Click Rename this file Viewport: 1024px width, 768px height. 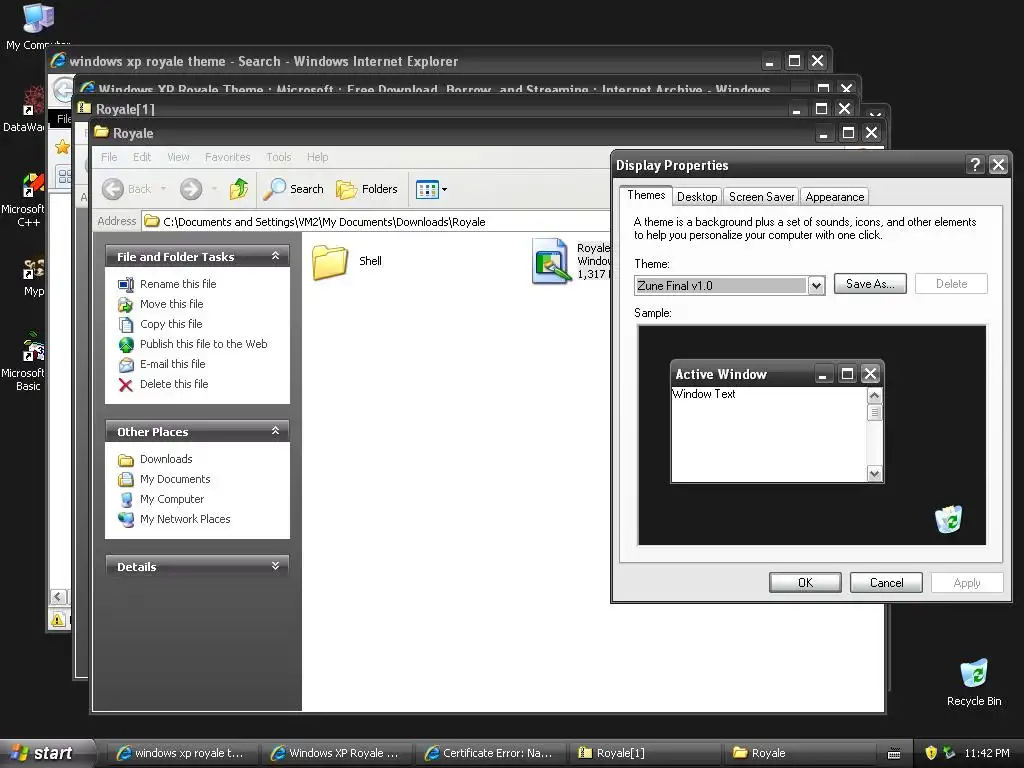[x=178, y=284]
